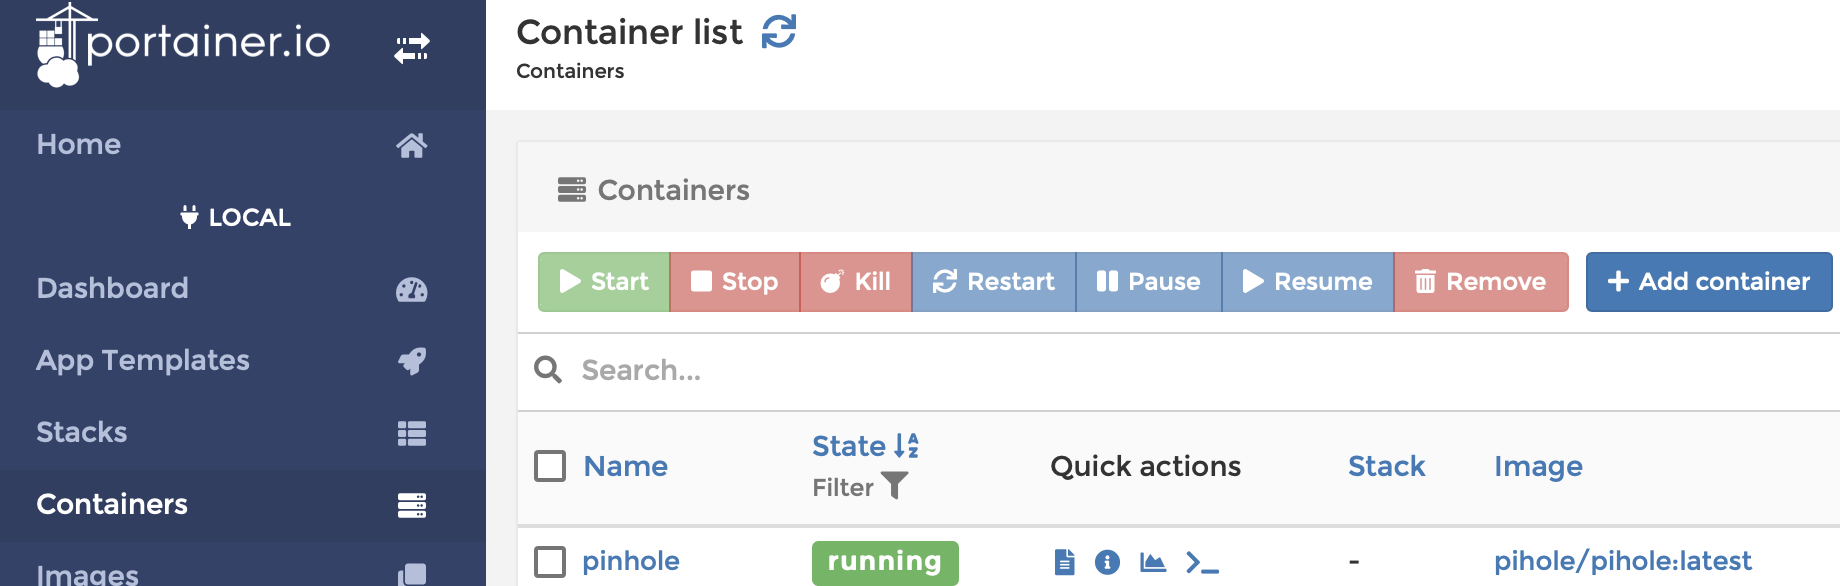Open the State Filter funnel
Image resolution: width=1840 pixels, height=586 pixels.
(894, 486)
